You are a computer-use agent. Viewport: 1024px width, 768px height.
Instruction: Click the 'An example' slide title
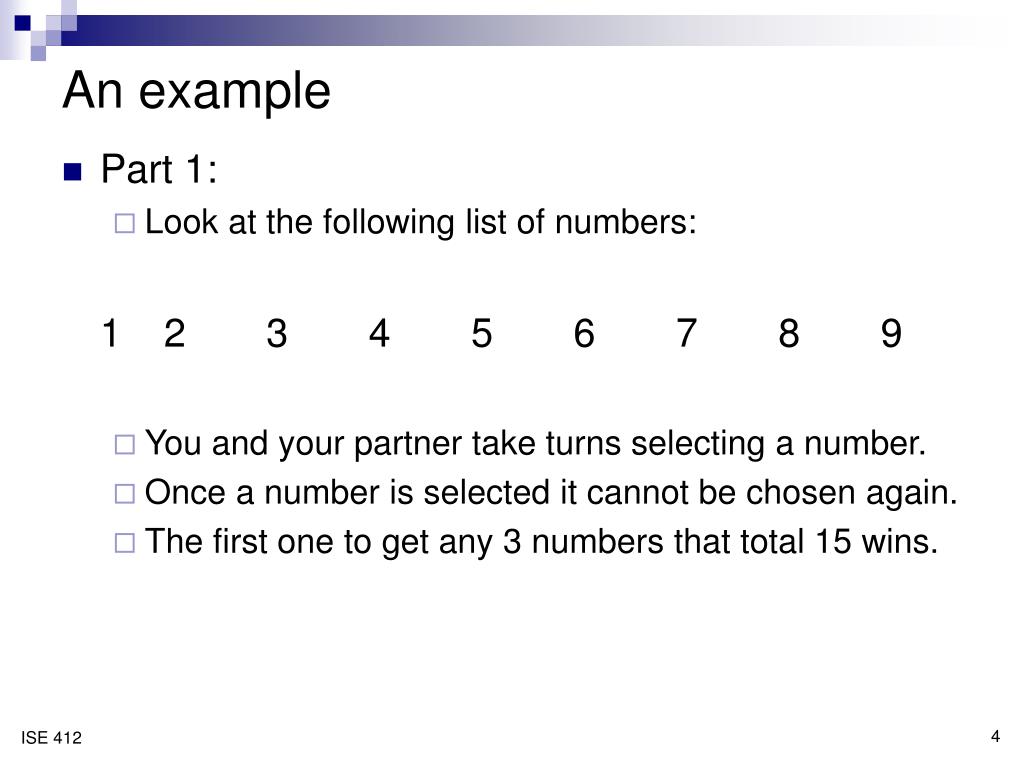197,91
